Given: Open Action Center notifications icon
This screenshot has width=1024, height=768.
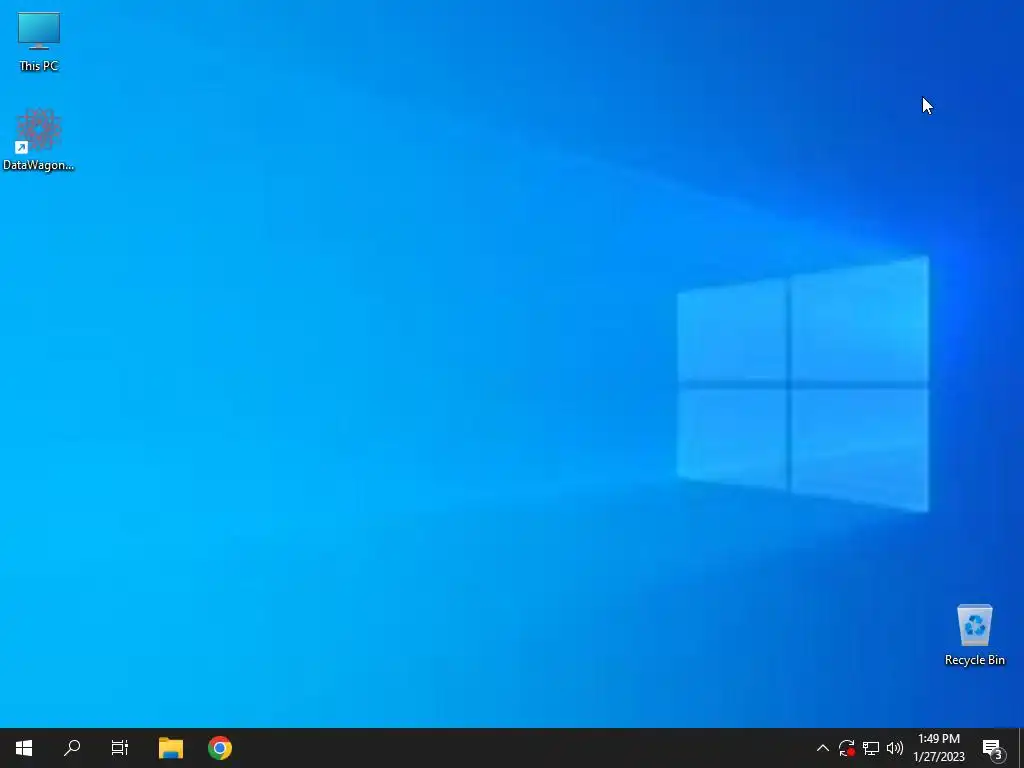Looking at the screenshot, I should point(993,748).
